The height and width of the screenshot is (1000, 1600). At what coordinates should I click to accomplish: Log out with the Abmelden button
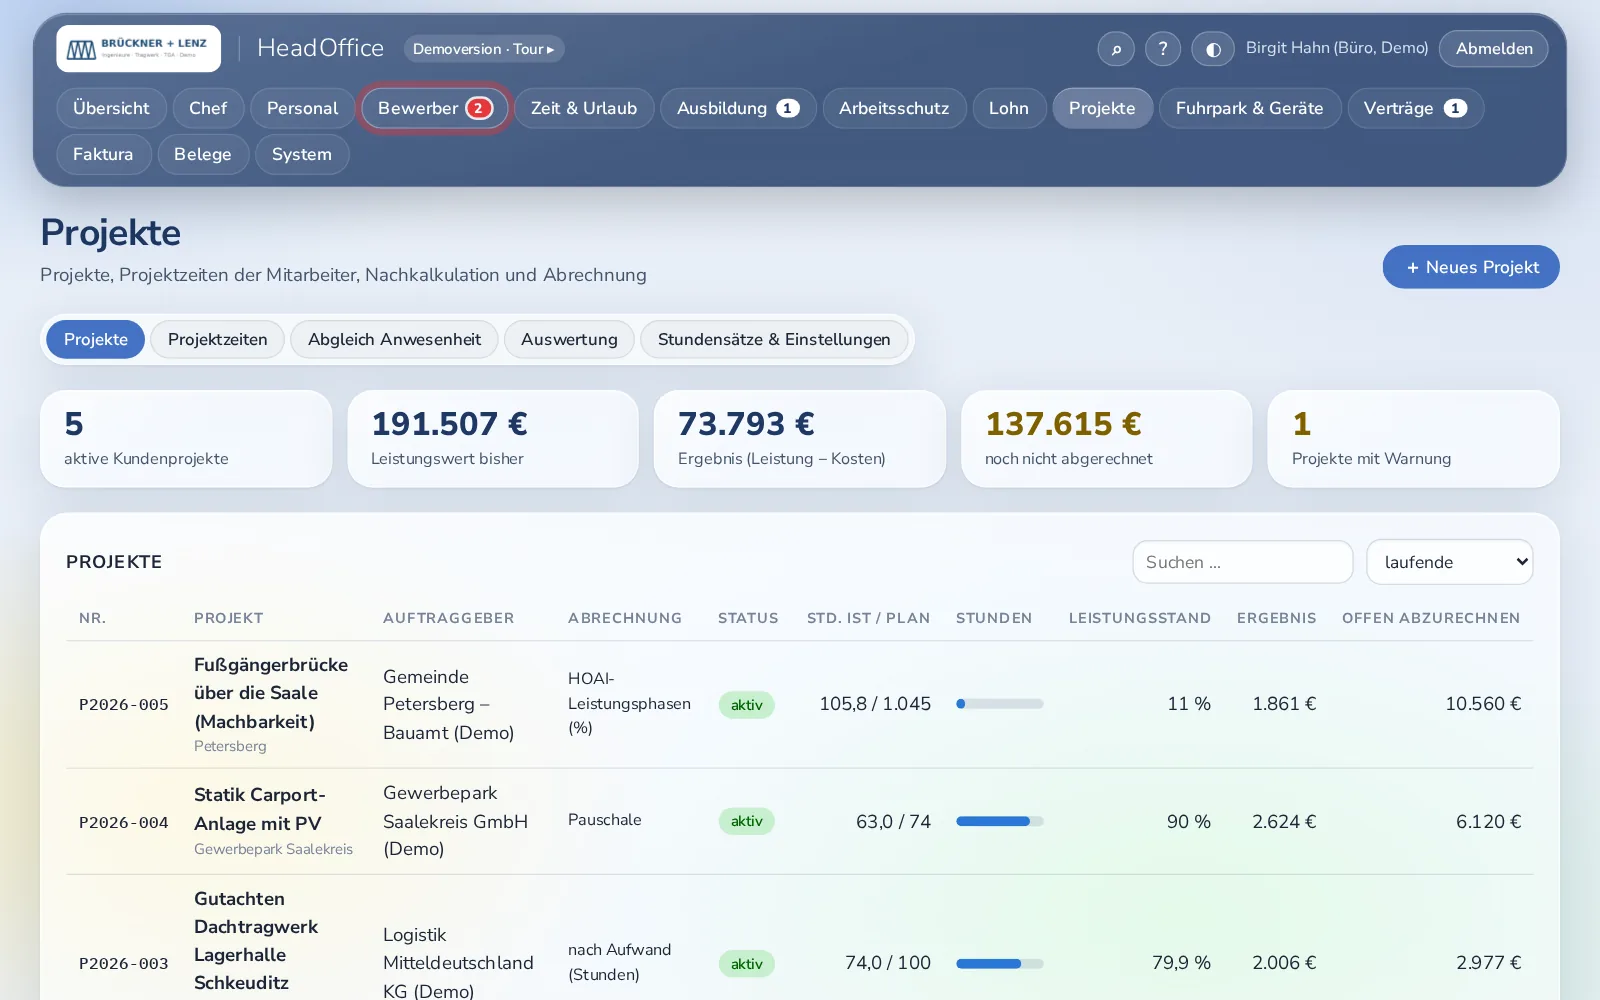point(1494,49)
